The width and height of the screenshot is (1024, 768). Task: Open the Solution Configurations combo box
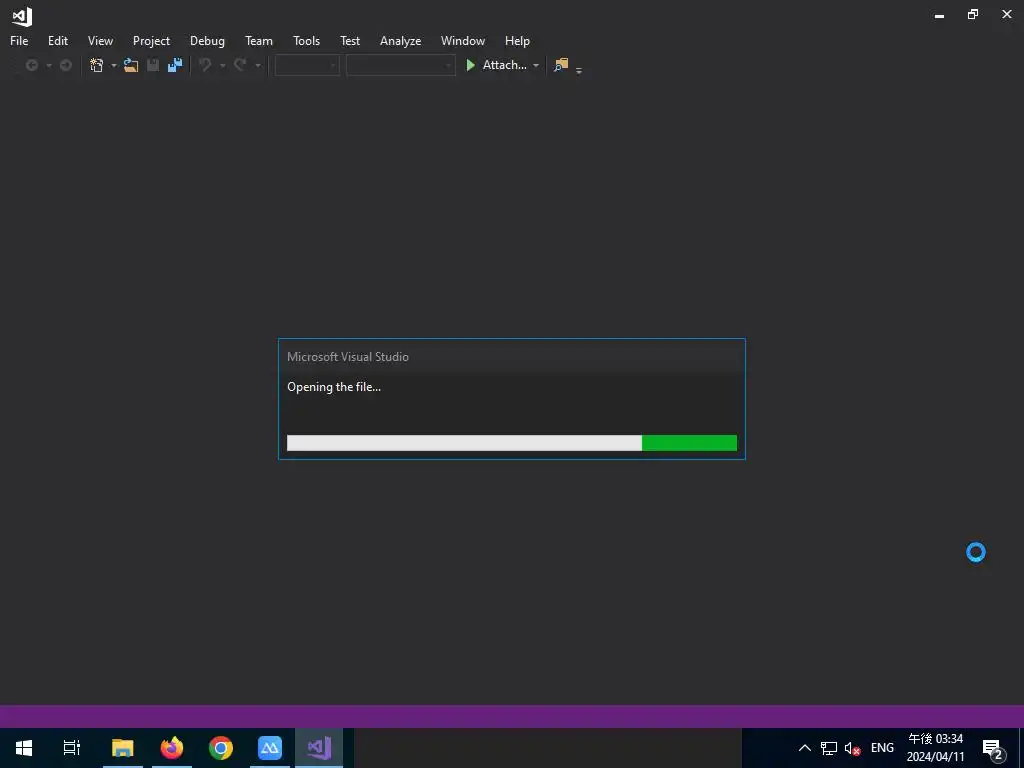(307, 65)
